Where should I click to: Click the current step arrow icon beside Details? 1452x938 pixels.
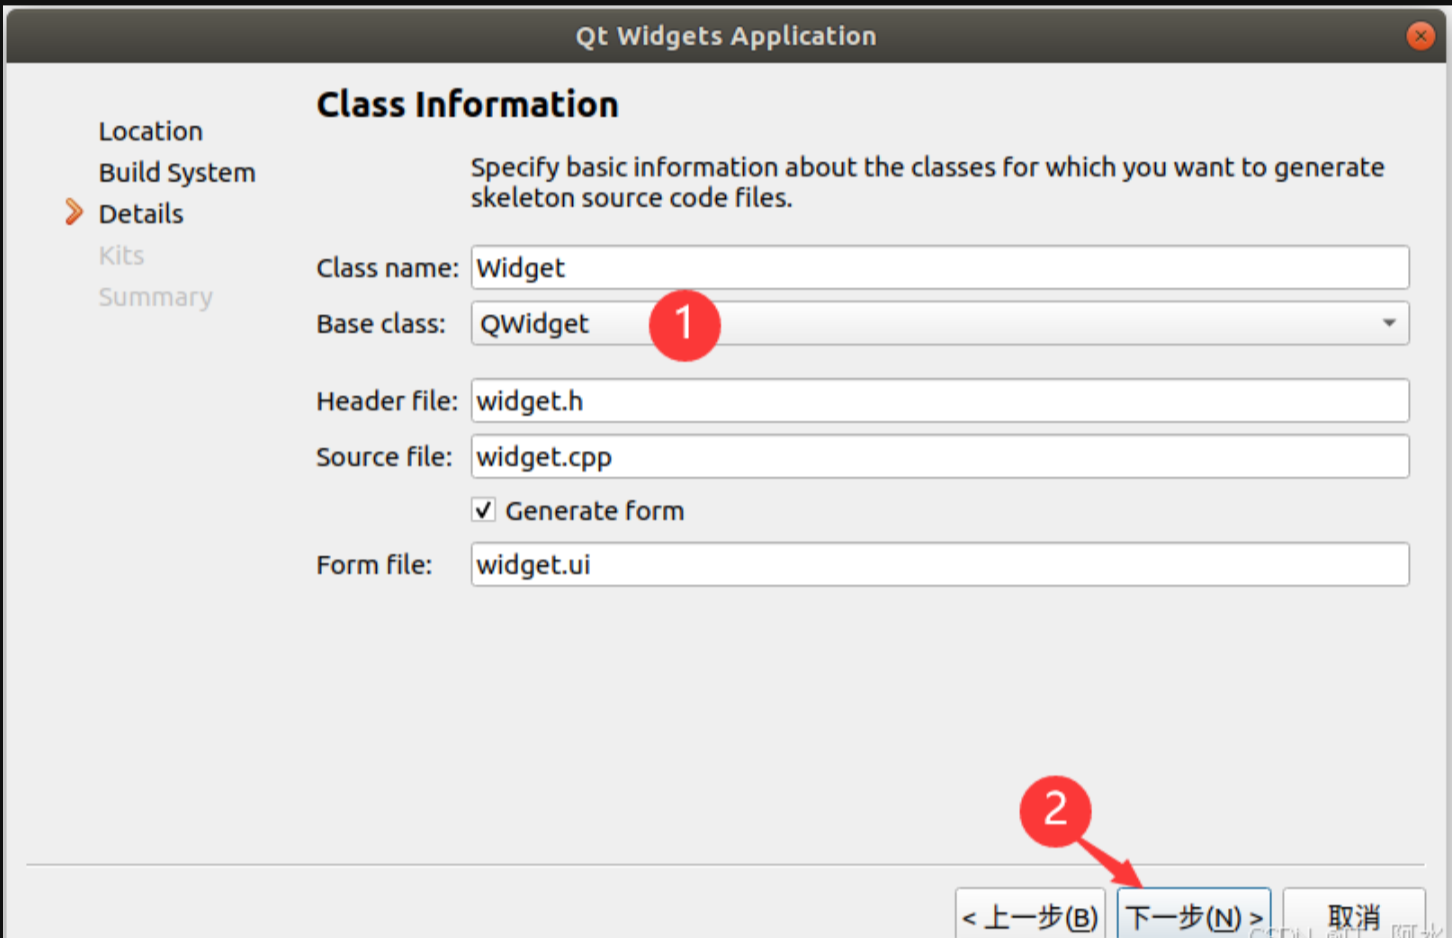[74, 212]
